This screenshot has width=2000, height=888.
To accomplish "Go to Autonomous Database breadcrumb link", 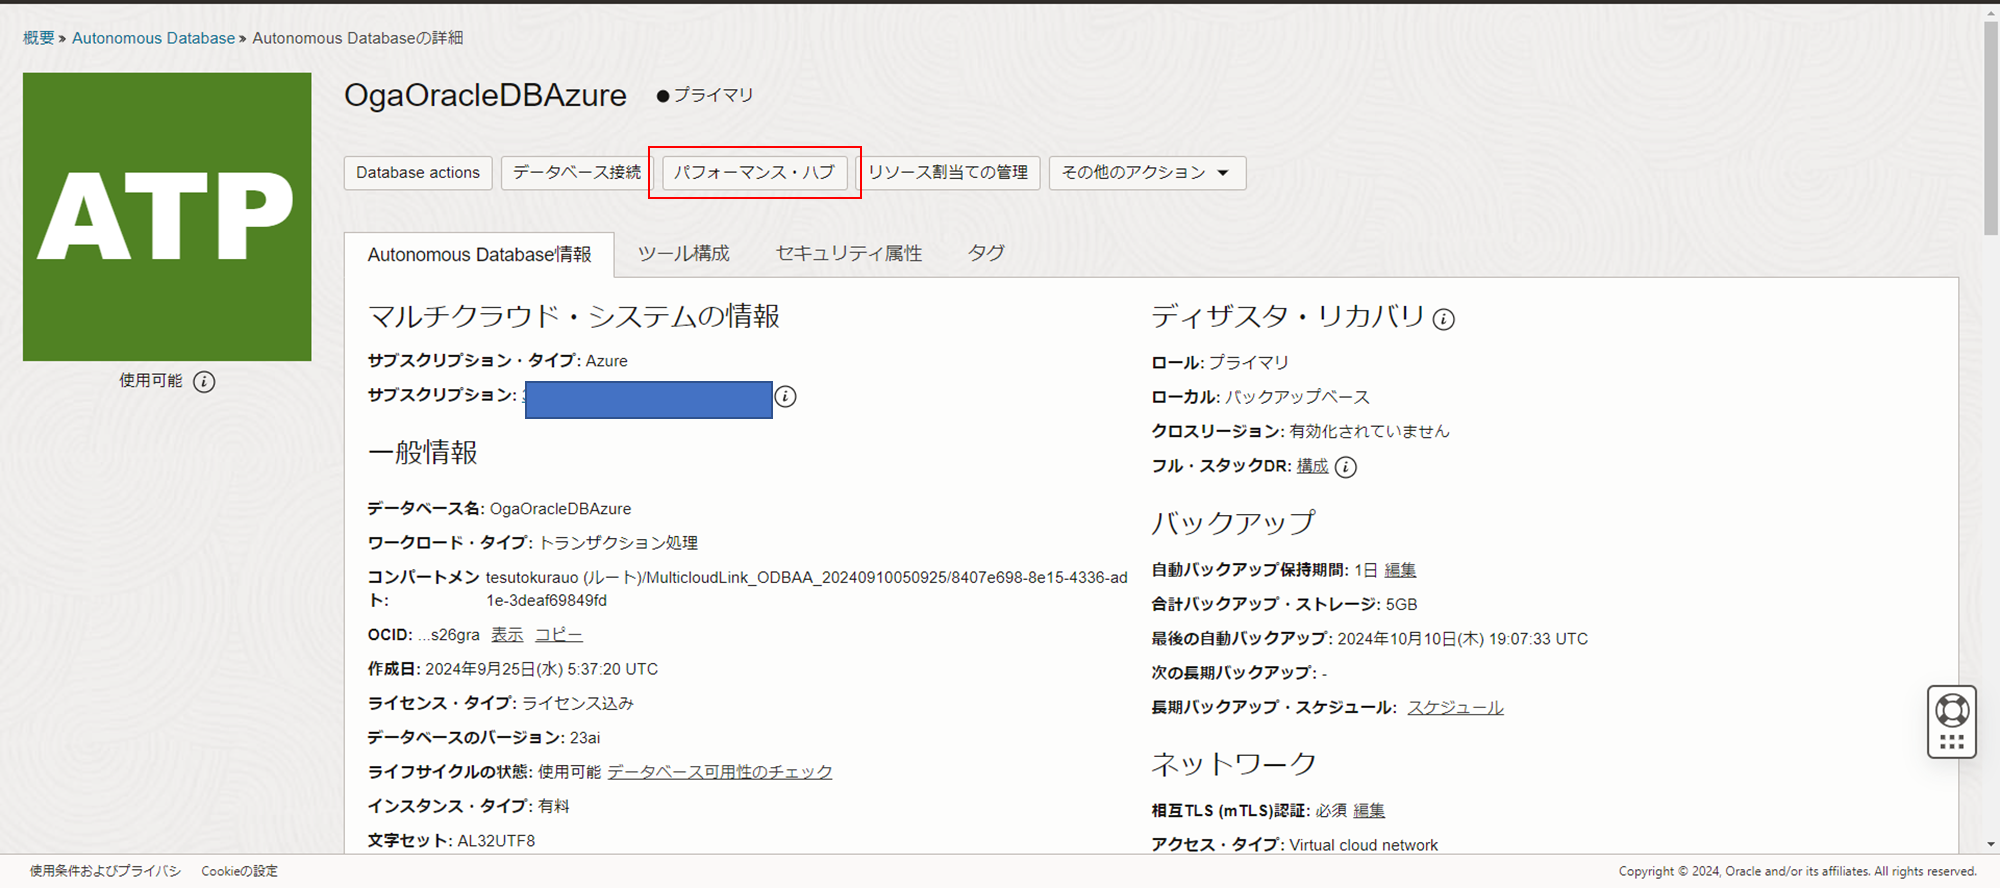I will 153,38.
